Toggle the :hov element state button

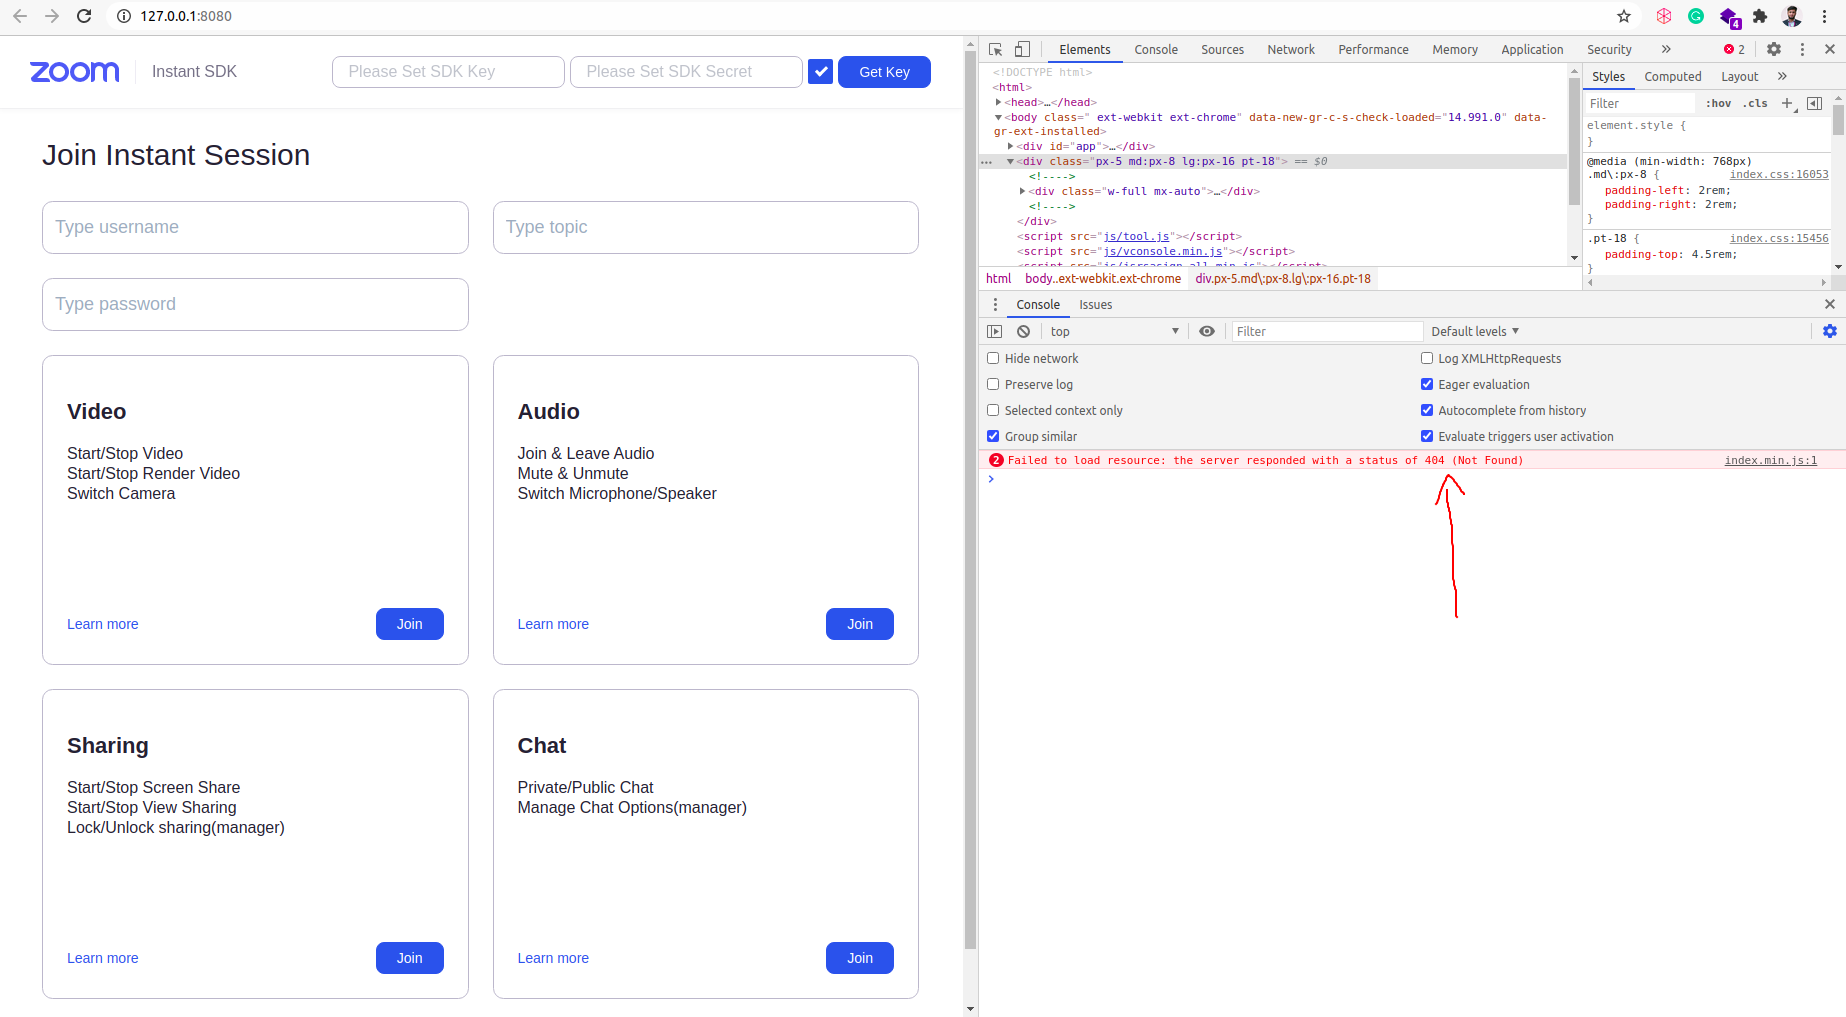tap(1718, 103)
